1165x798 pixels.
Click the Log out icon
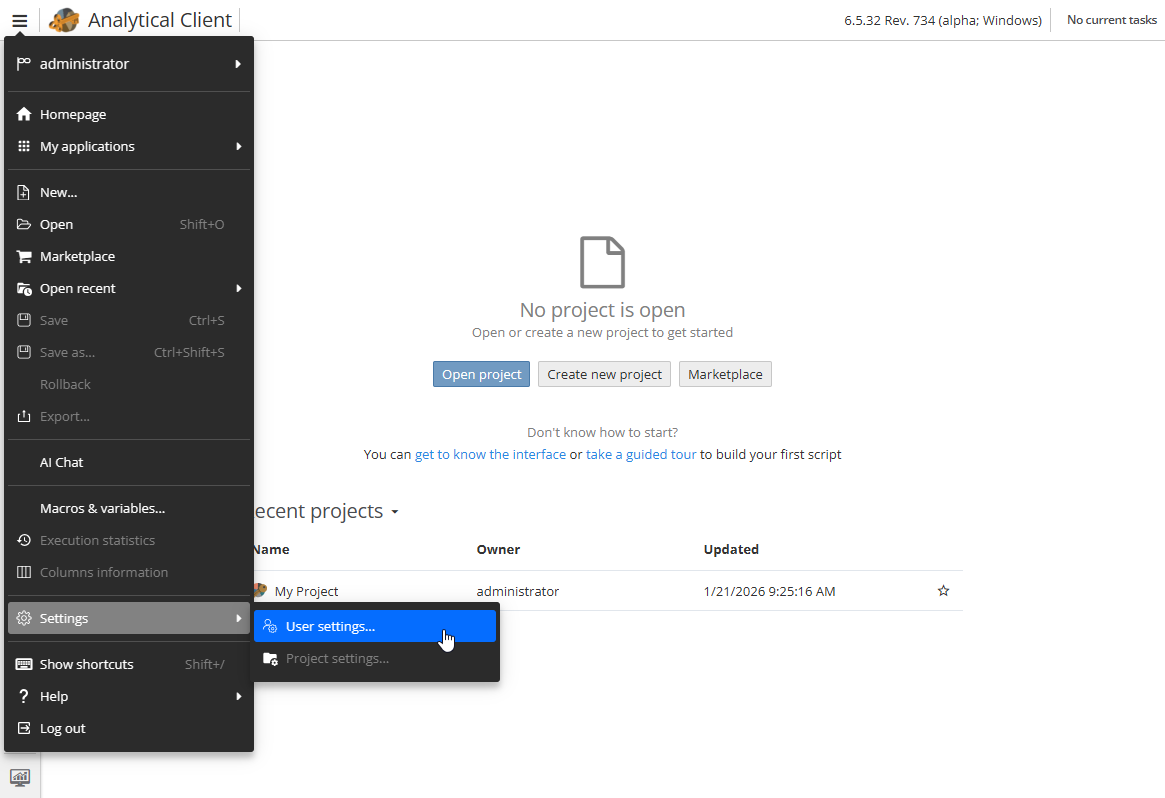coord(22,728)
